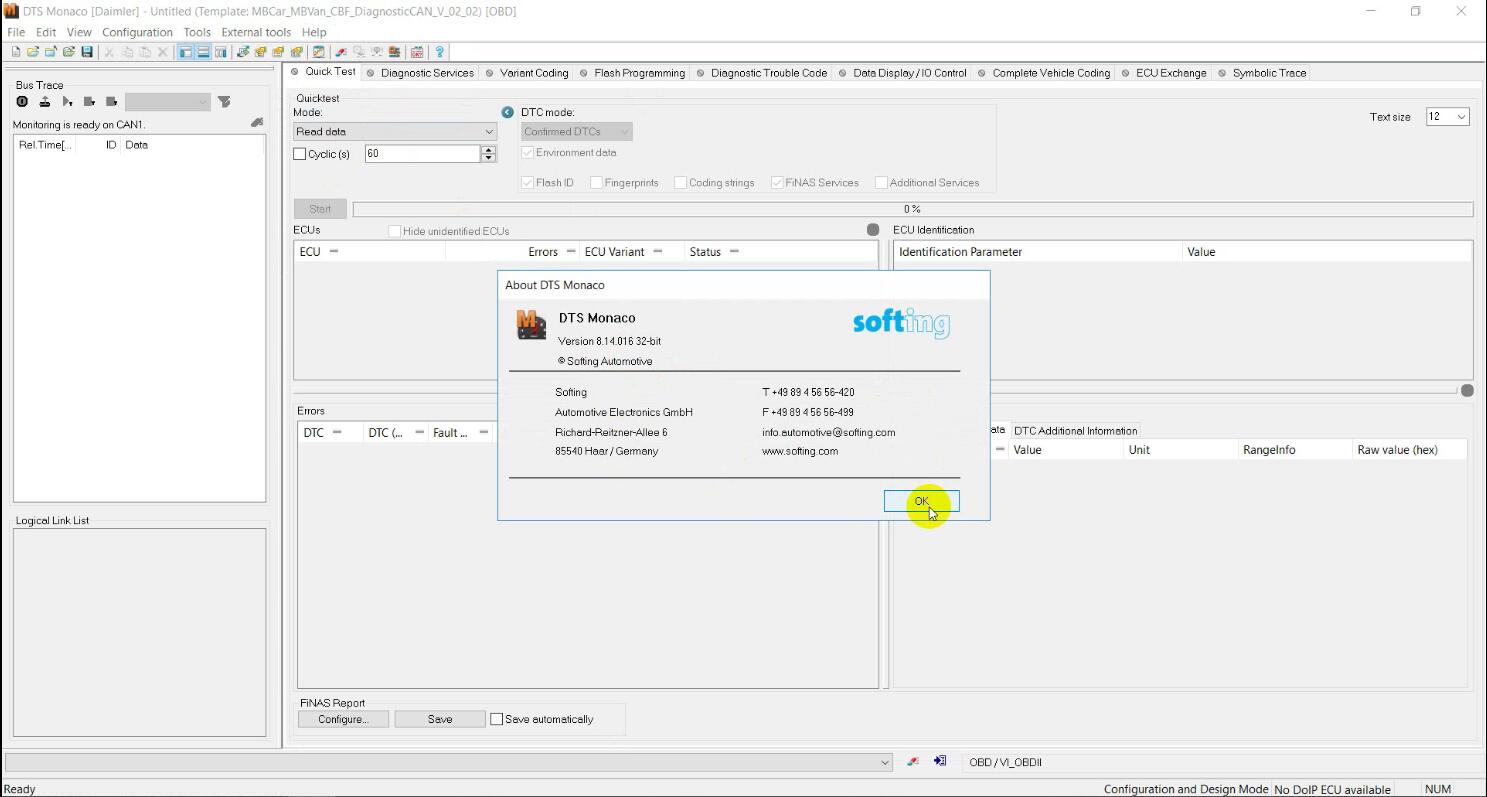Check the Coding strings option
1487x797 pixels.
click(680, 183)
